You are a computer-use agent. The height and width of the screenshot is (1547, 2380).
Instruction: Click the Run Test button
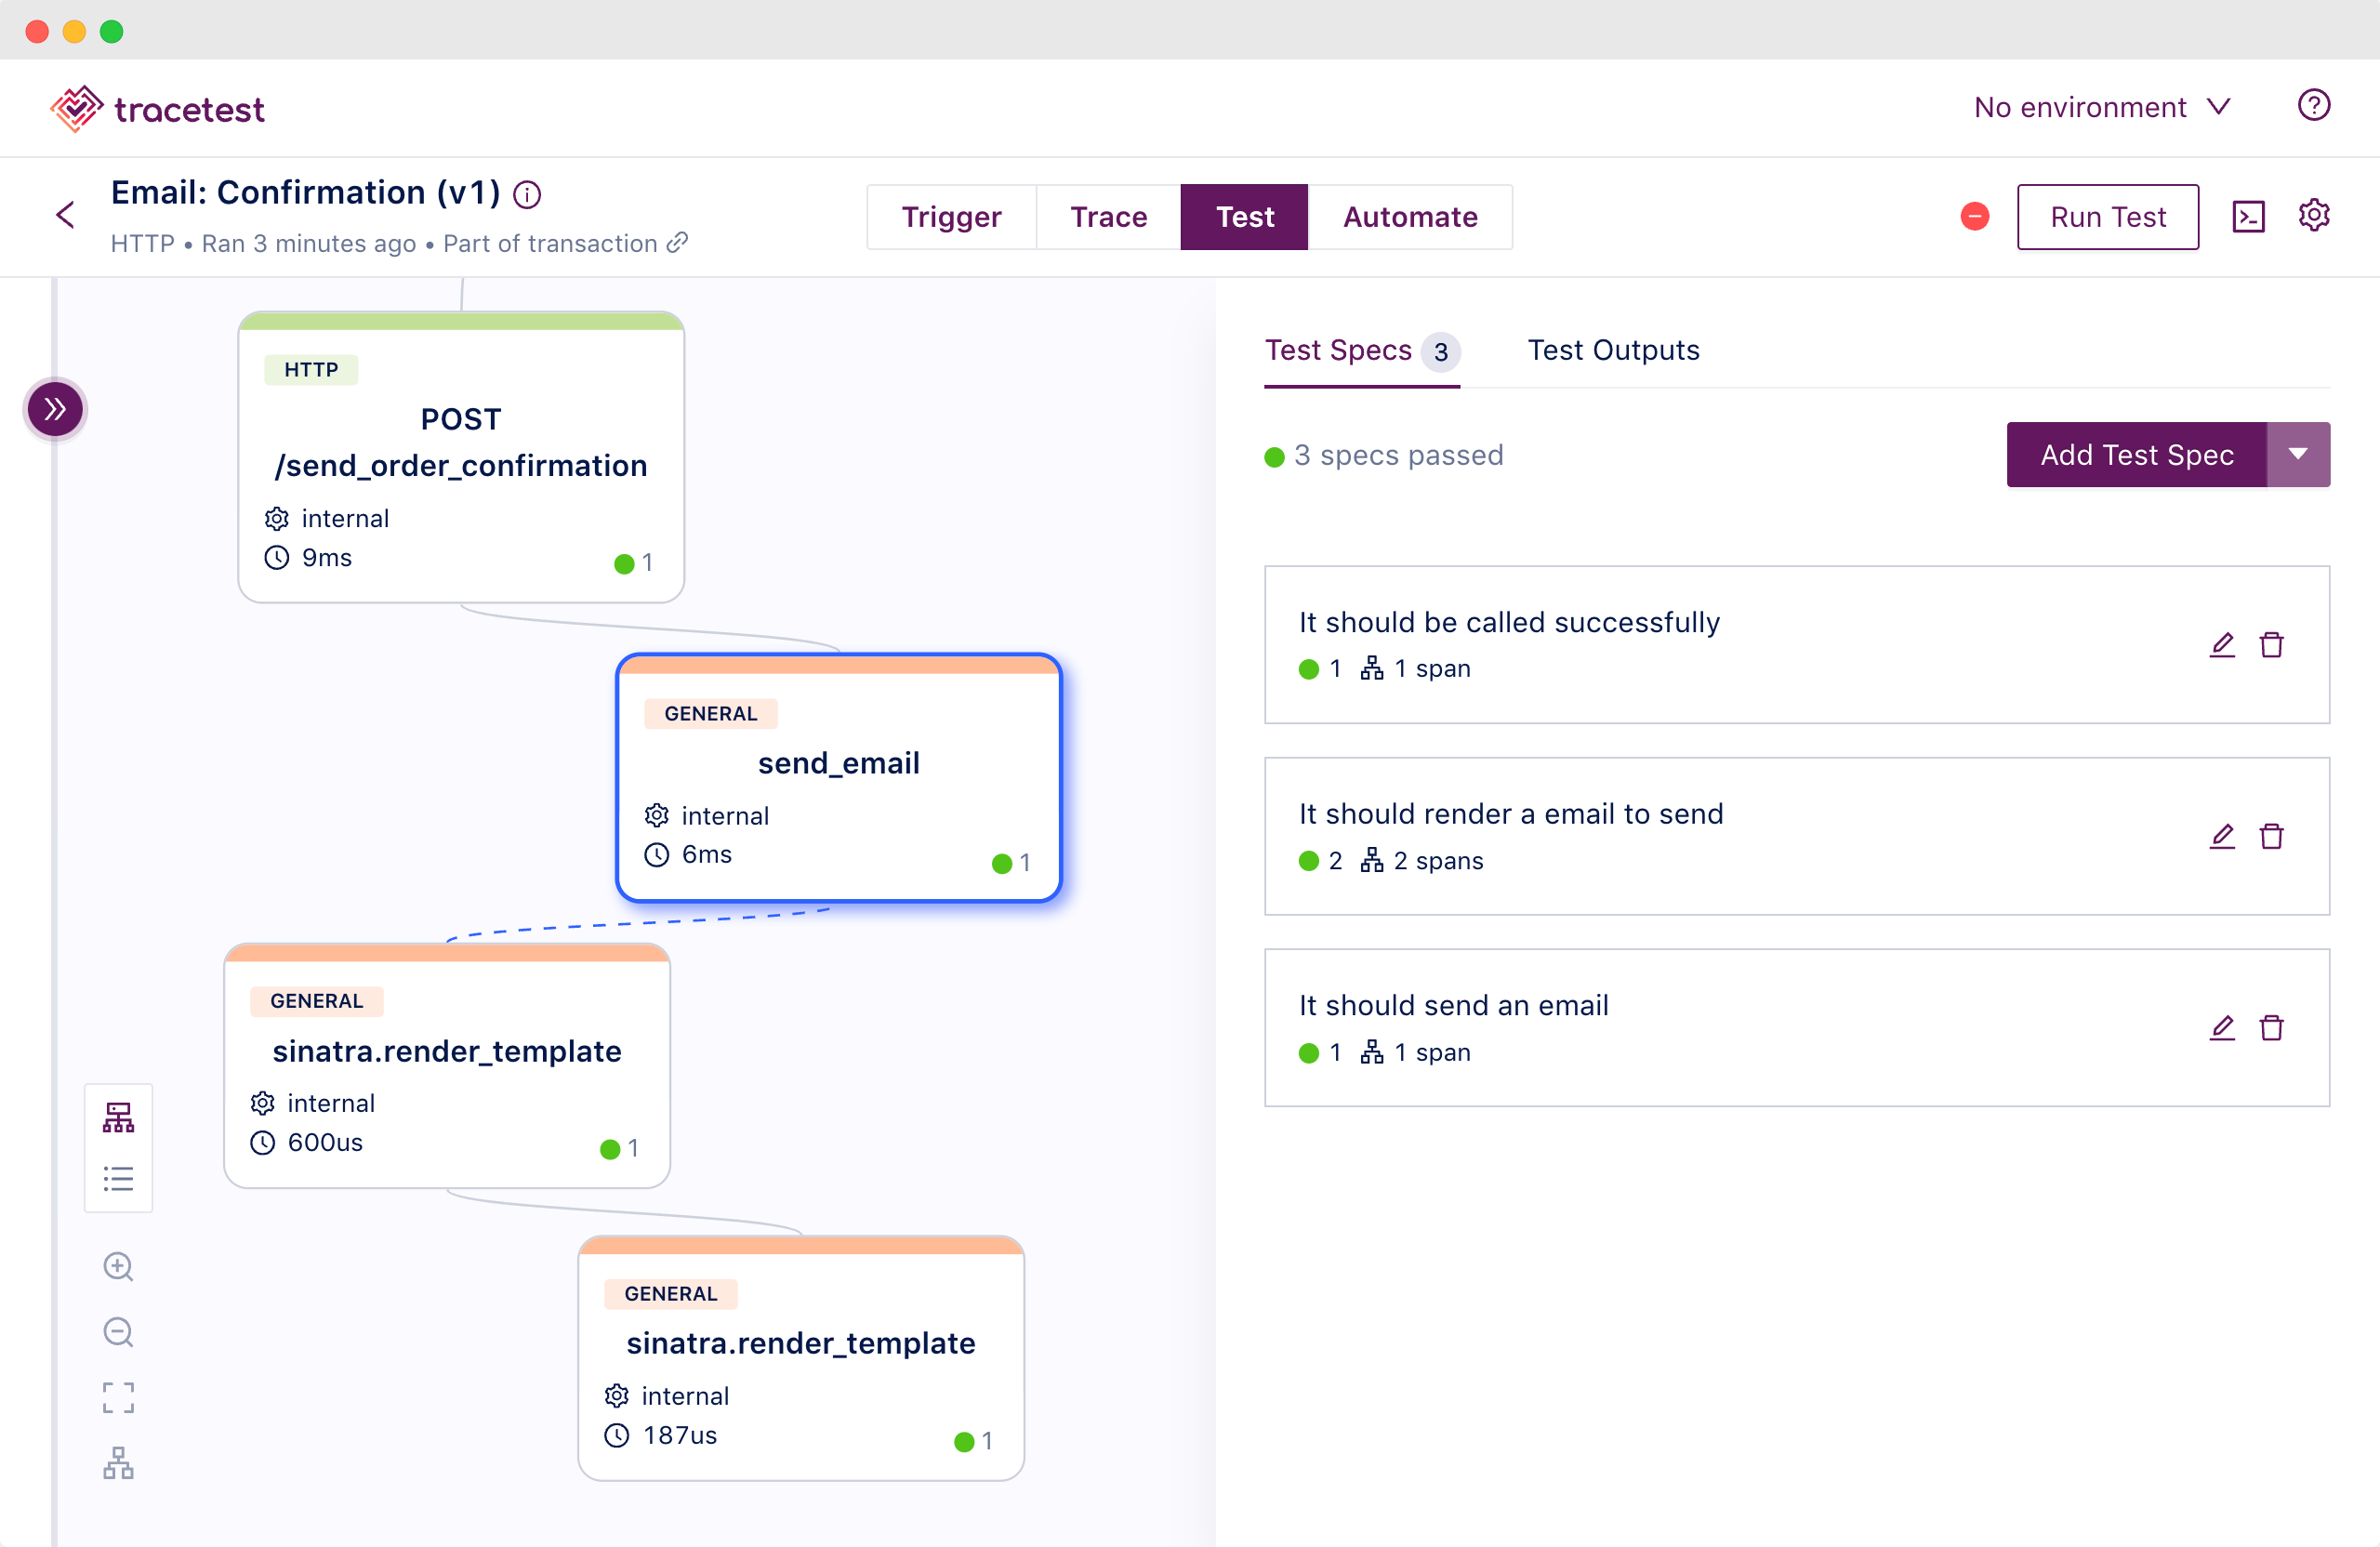2108,215
